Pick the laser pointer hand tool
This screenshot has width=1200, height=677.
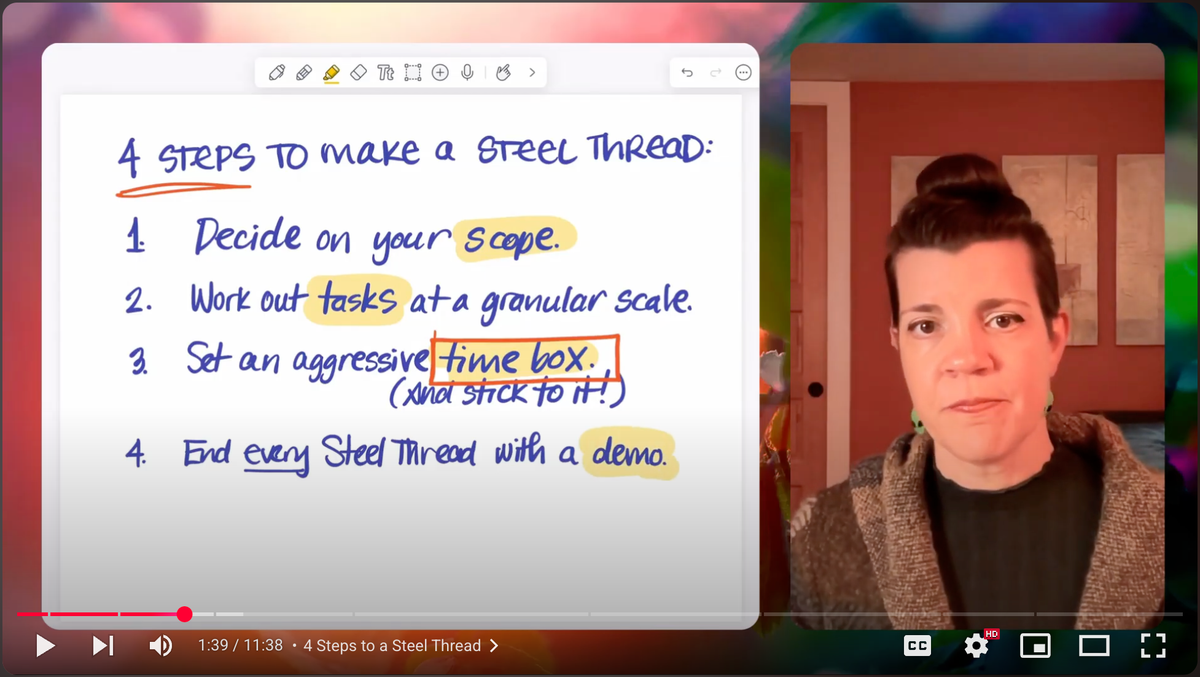pyautogui.click(x=503, y=72)
